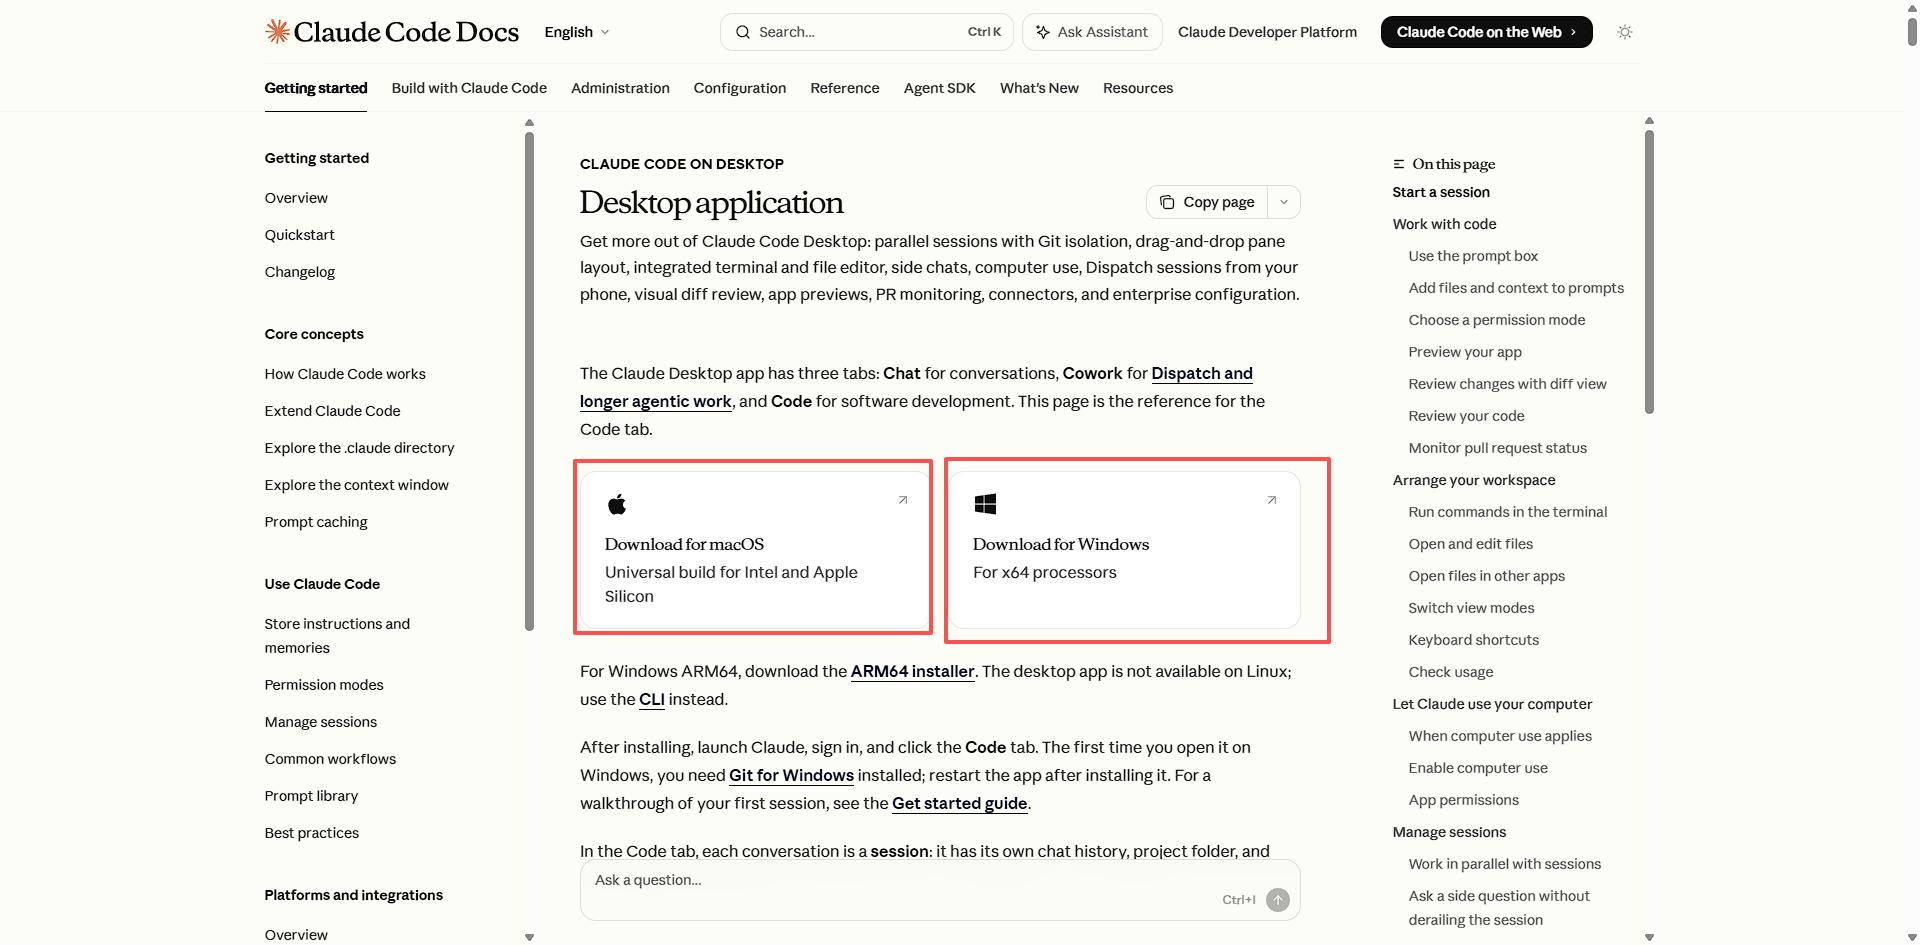This screenshot has width=1920, height=945.
Task: View the What's New tab
Action: (1039, 88)
